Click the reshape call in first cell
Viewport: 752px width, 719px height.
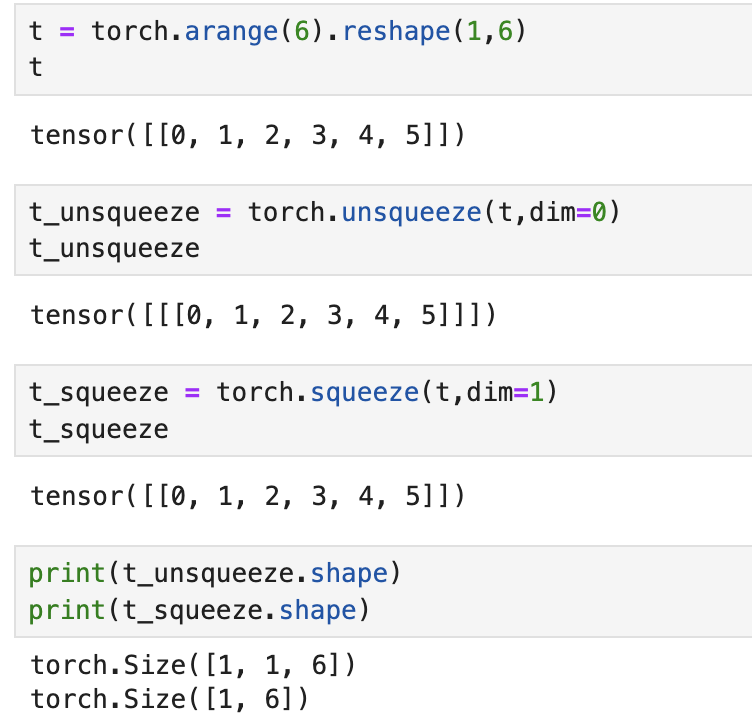pyautogui.click(x=397, y=32)
